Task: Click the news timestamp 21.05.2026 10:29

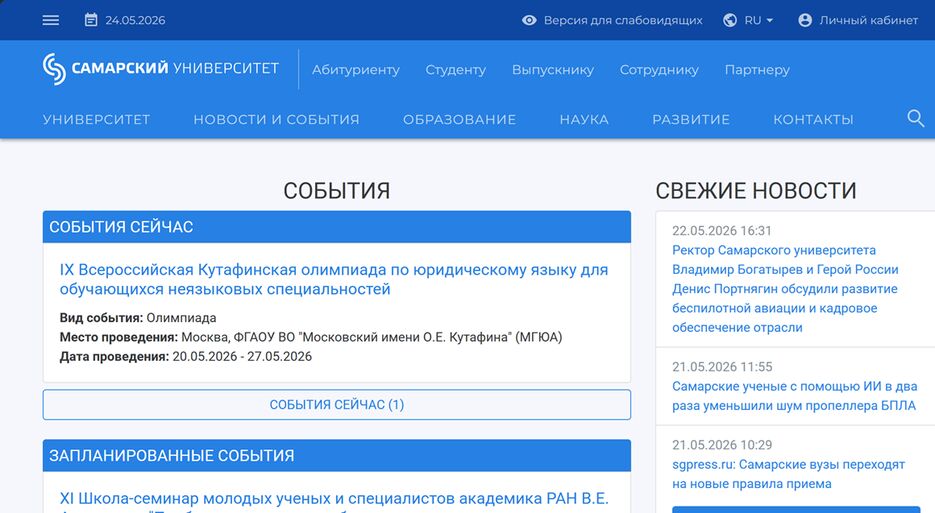Action: (722, 445)
